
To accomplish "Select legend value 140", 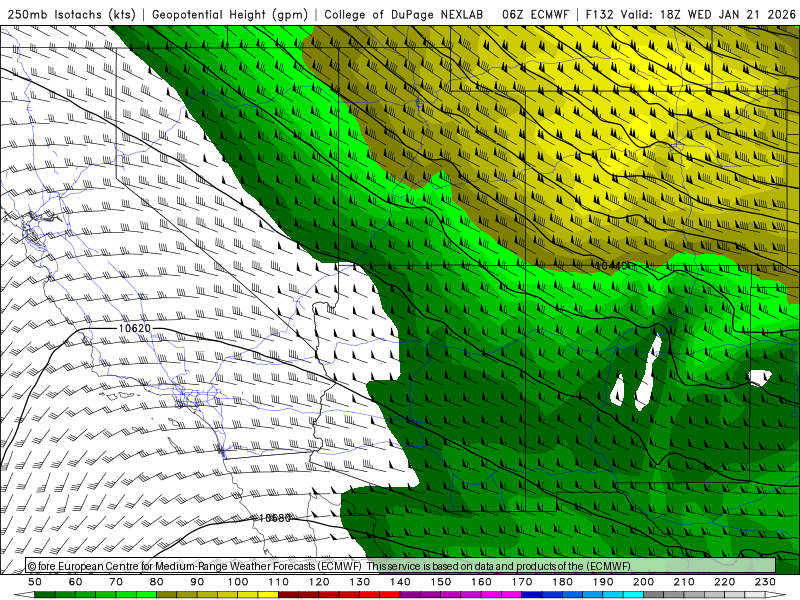I will [400, 582].
